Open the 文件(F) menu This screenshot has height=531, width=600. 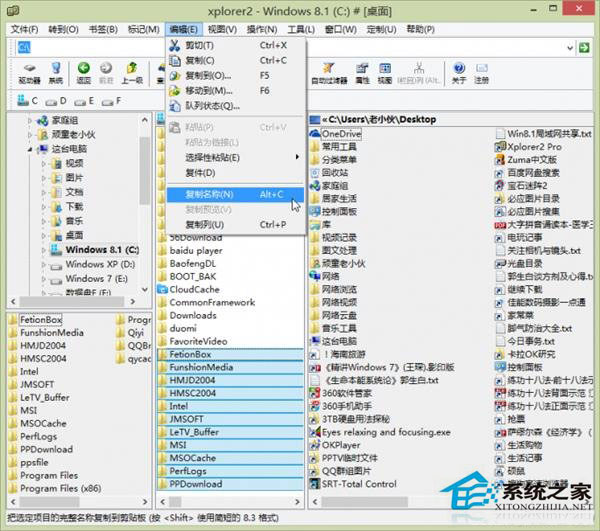pyautogui.click(x=24, y=29)
